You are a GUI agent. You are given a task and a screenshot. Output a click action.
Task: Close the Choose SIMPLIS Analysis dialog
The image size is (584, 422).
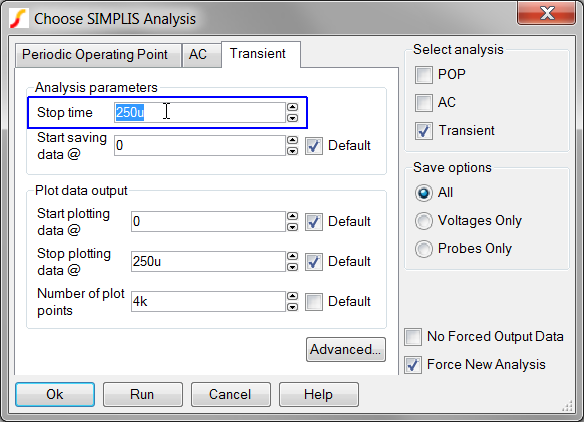pyautogui.click(x=547, y=13)
